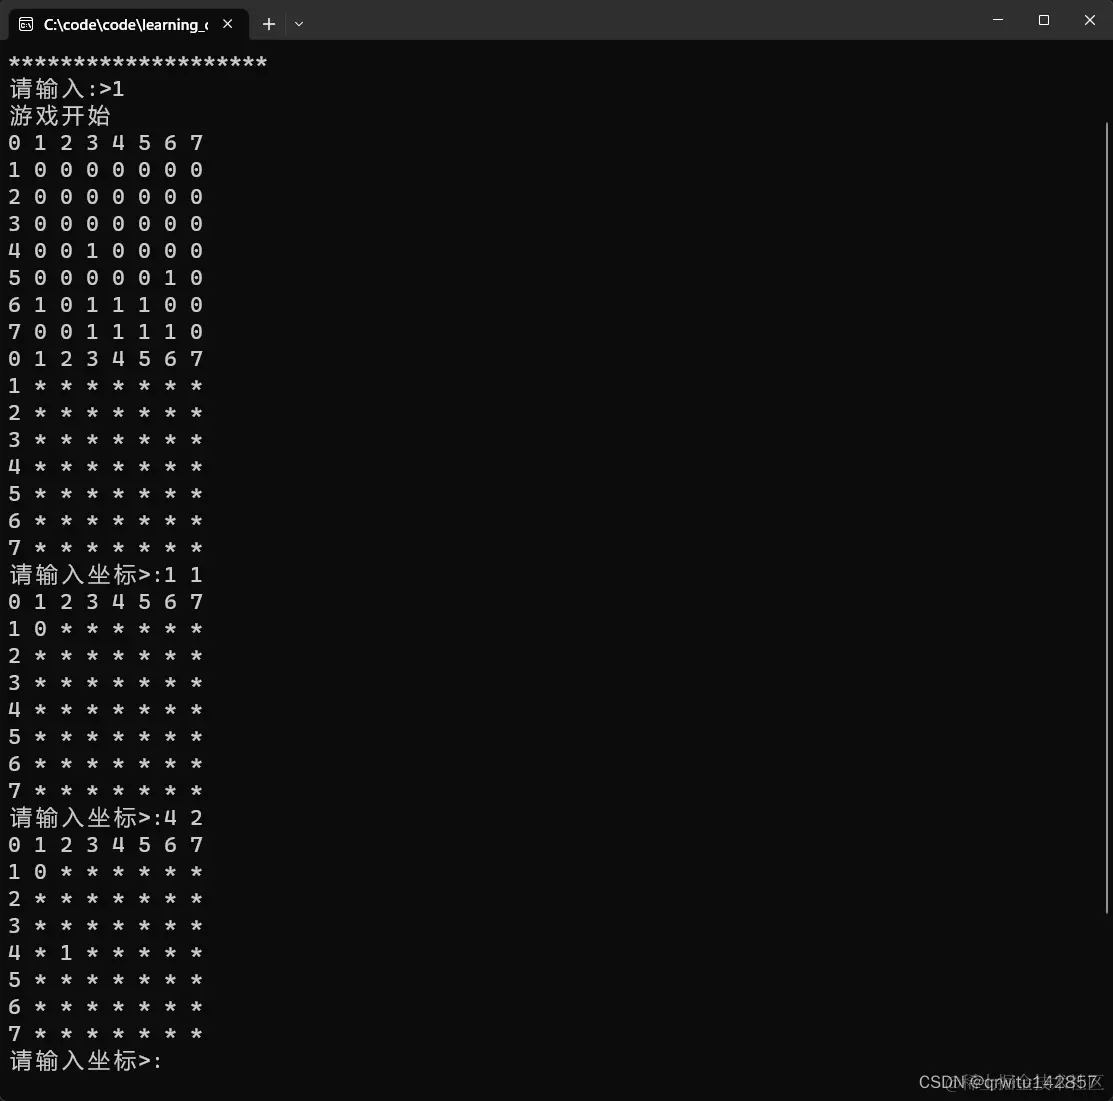Select the C:\code\code\learning tab
Screen dimensions: 1113x1101
[128, 25]
